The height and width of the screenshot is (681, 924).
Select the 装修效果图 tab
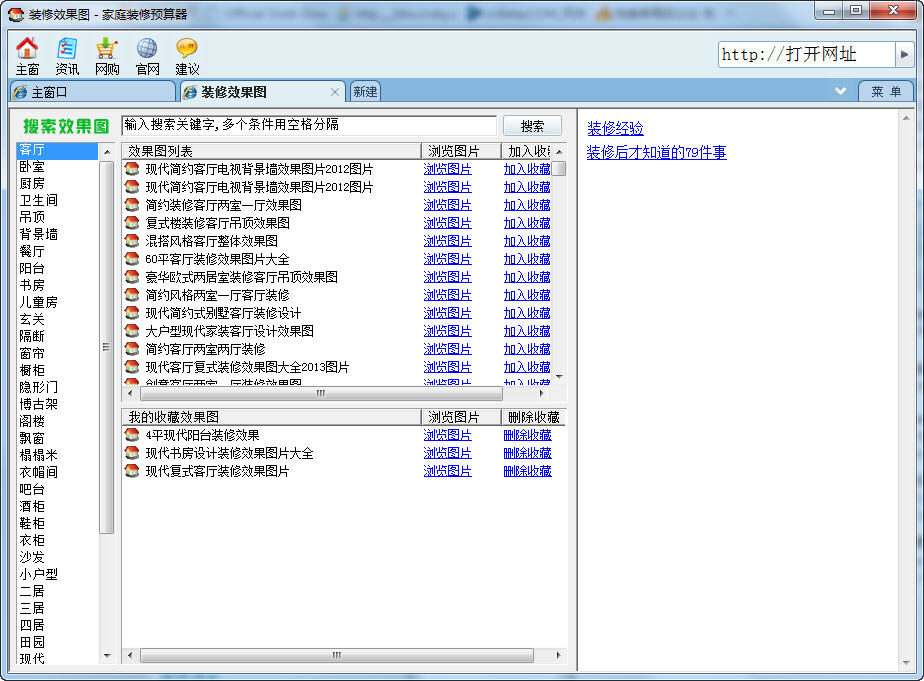click(x=263, y=92)
